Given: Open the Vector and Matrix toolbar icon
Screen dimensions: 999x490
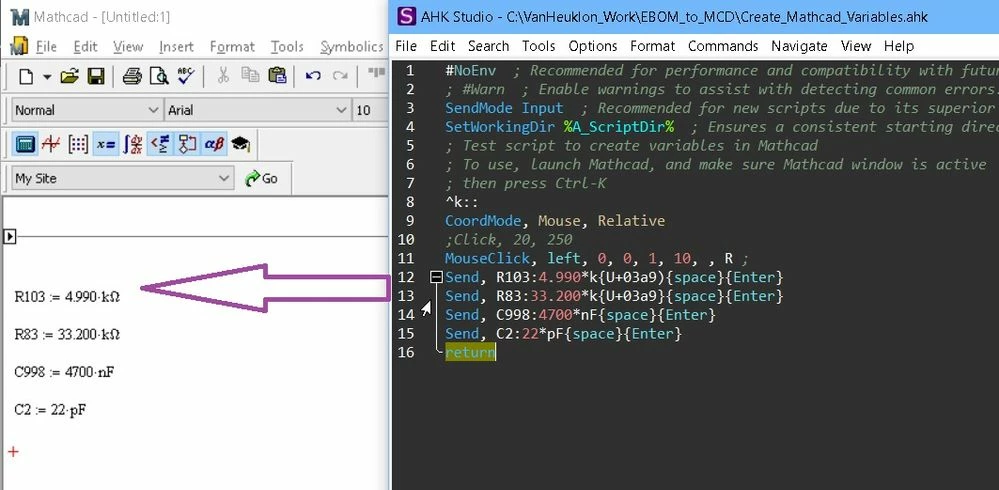Looking at the screenshot, I should pyautogui.click(x=78, y=144).
